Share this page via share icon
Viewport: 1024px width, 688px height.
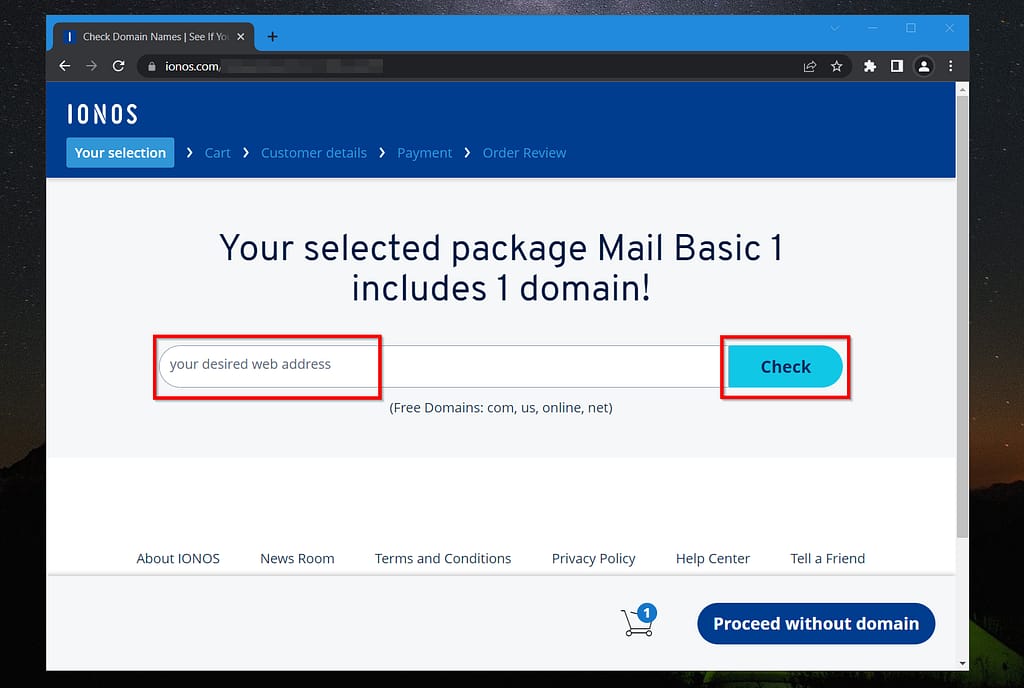coord(810,66)
